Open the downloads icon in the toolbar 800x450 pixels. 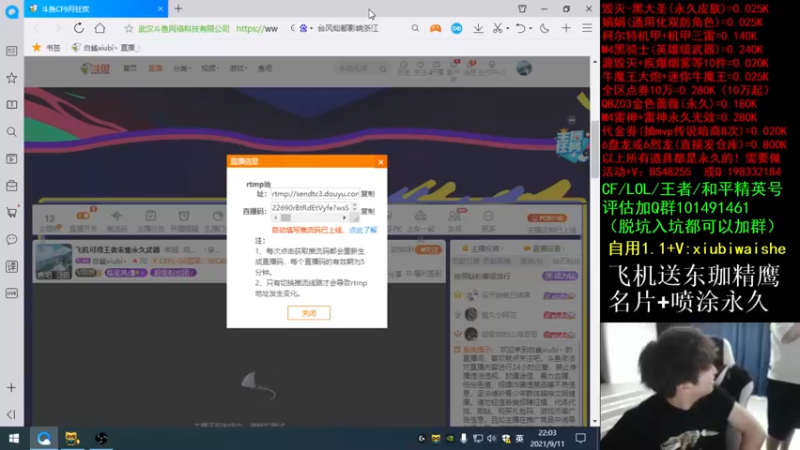pos(478,29)
